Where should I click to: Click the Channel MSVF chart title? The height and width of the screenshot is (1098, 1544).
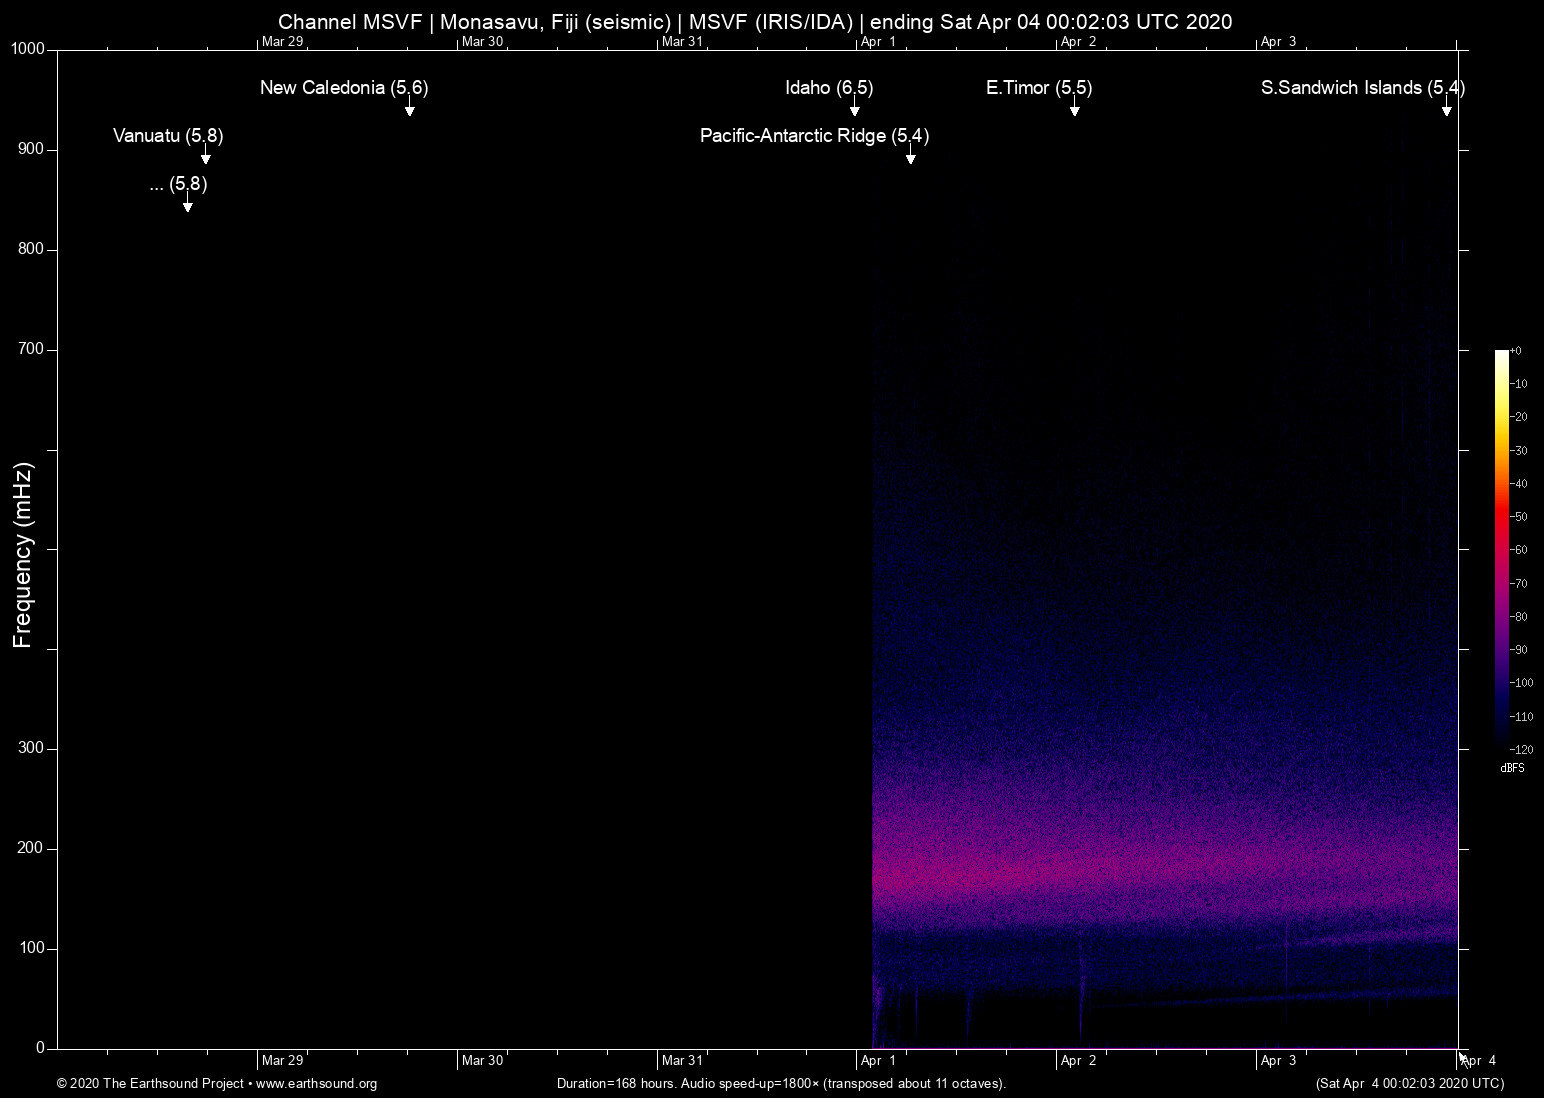click(754, 22)
